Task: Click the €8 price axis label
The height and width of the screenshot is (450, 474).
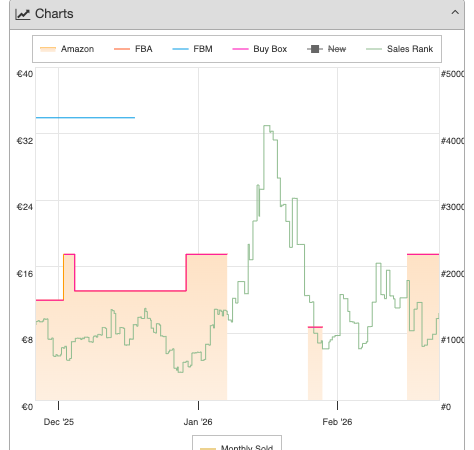Action: click(27, 340)
